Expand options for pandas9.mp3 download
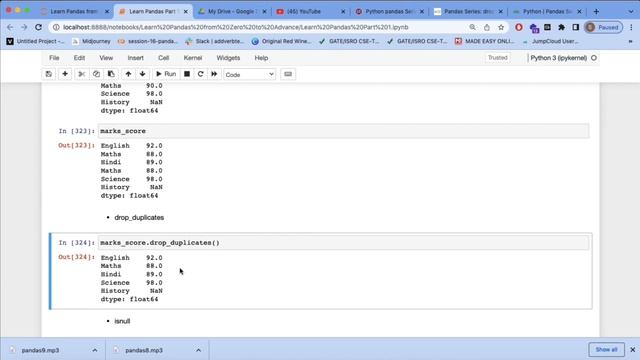This screenshot has width=640, height=360. [95, 350]
